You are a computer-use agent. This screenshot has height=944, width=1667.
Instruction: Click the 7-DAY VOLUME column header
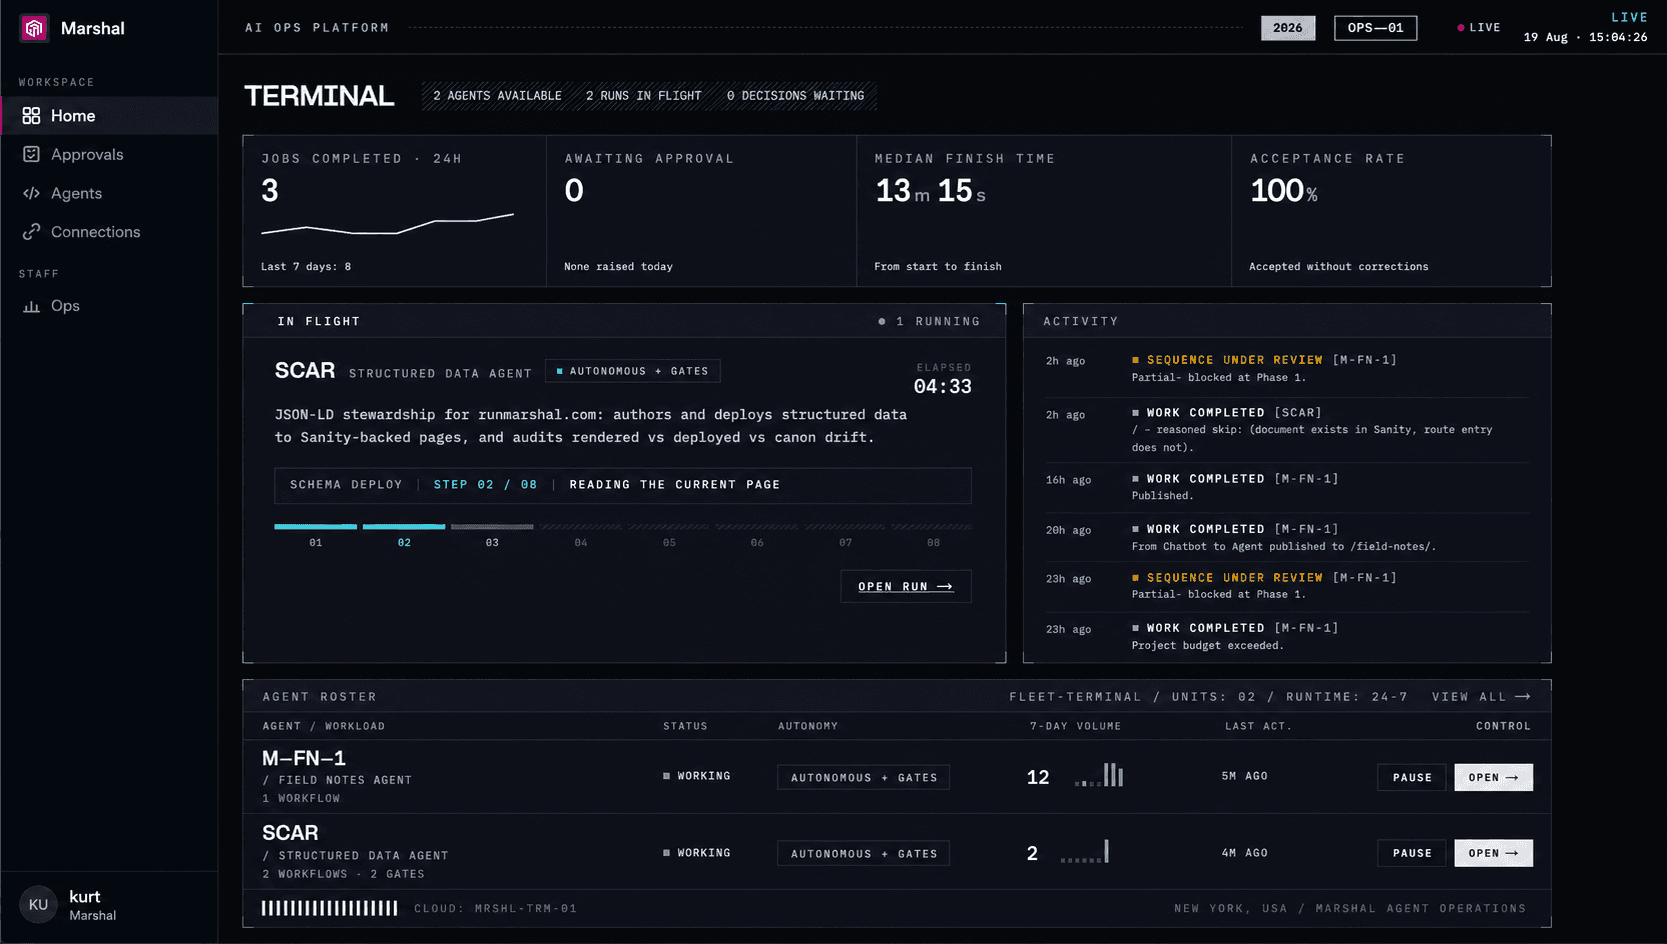tap(1075, 726)
